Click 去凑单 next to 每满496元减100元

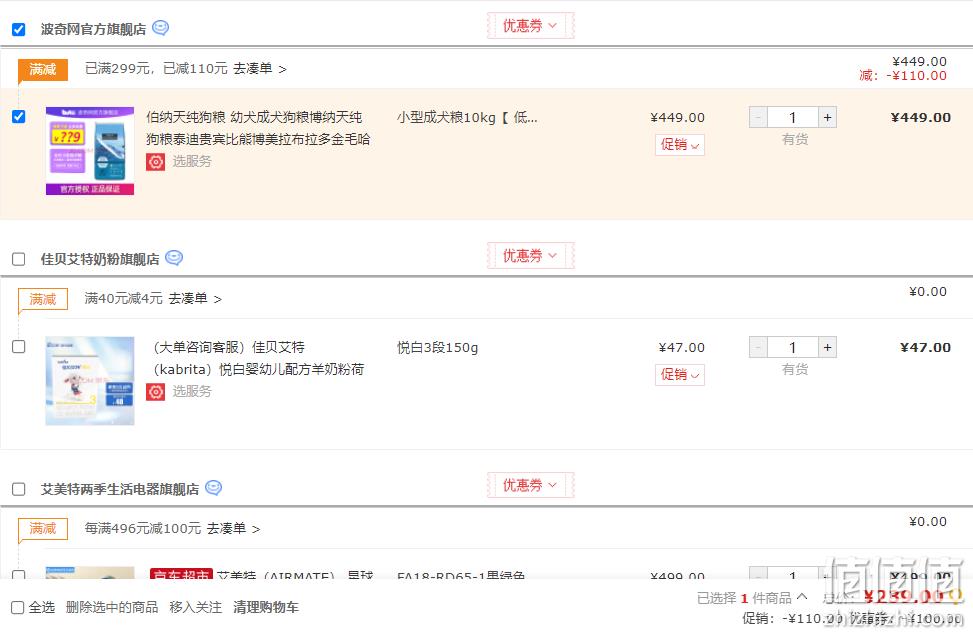click(x=233, y=529)
